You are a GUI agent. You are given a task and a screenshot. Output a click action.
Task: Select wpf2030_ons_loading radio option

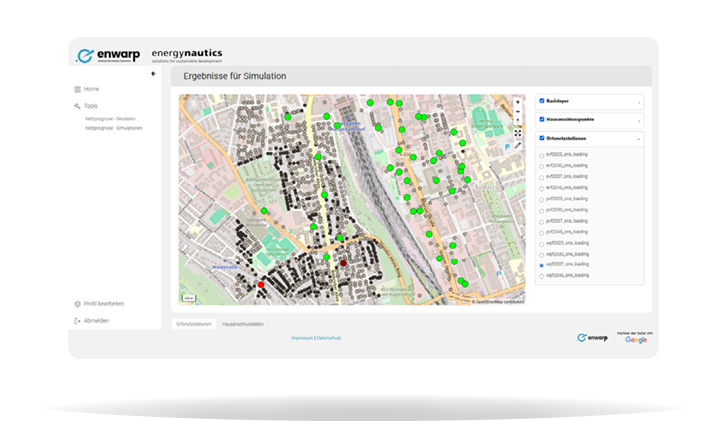click(542, 255)
